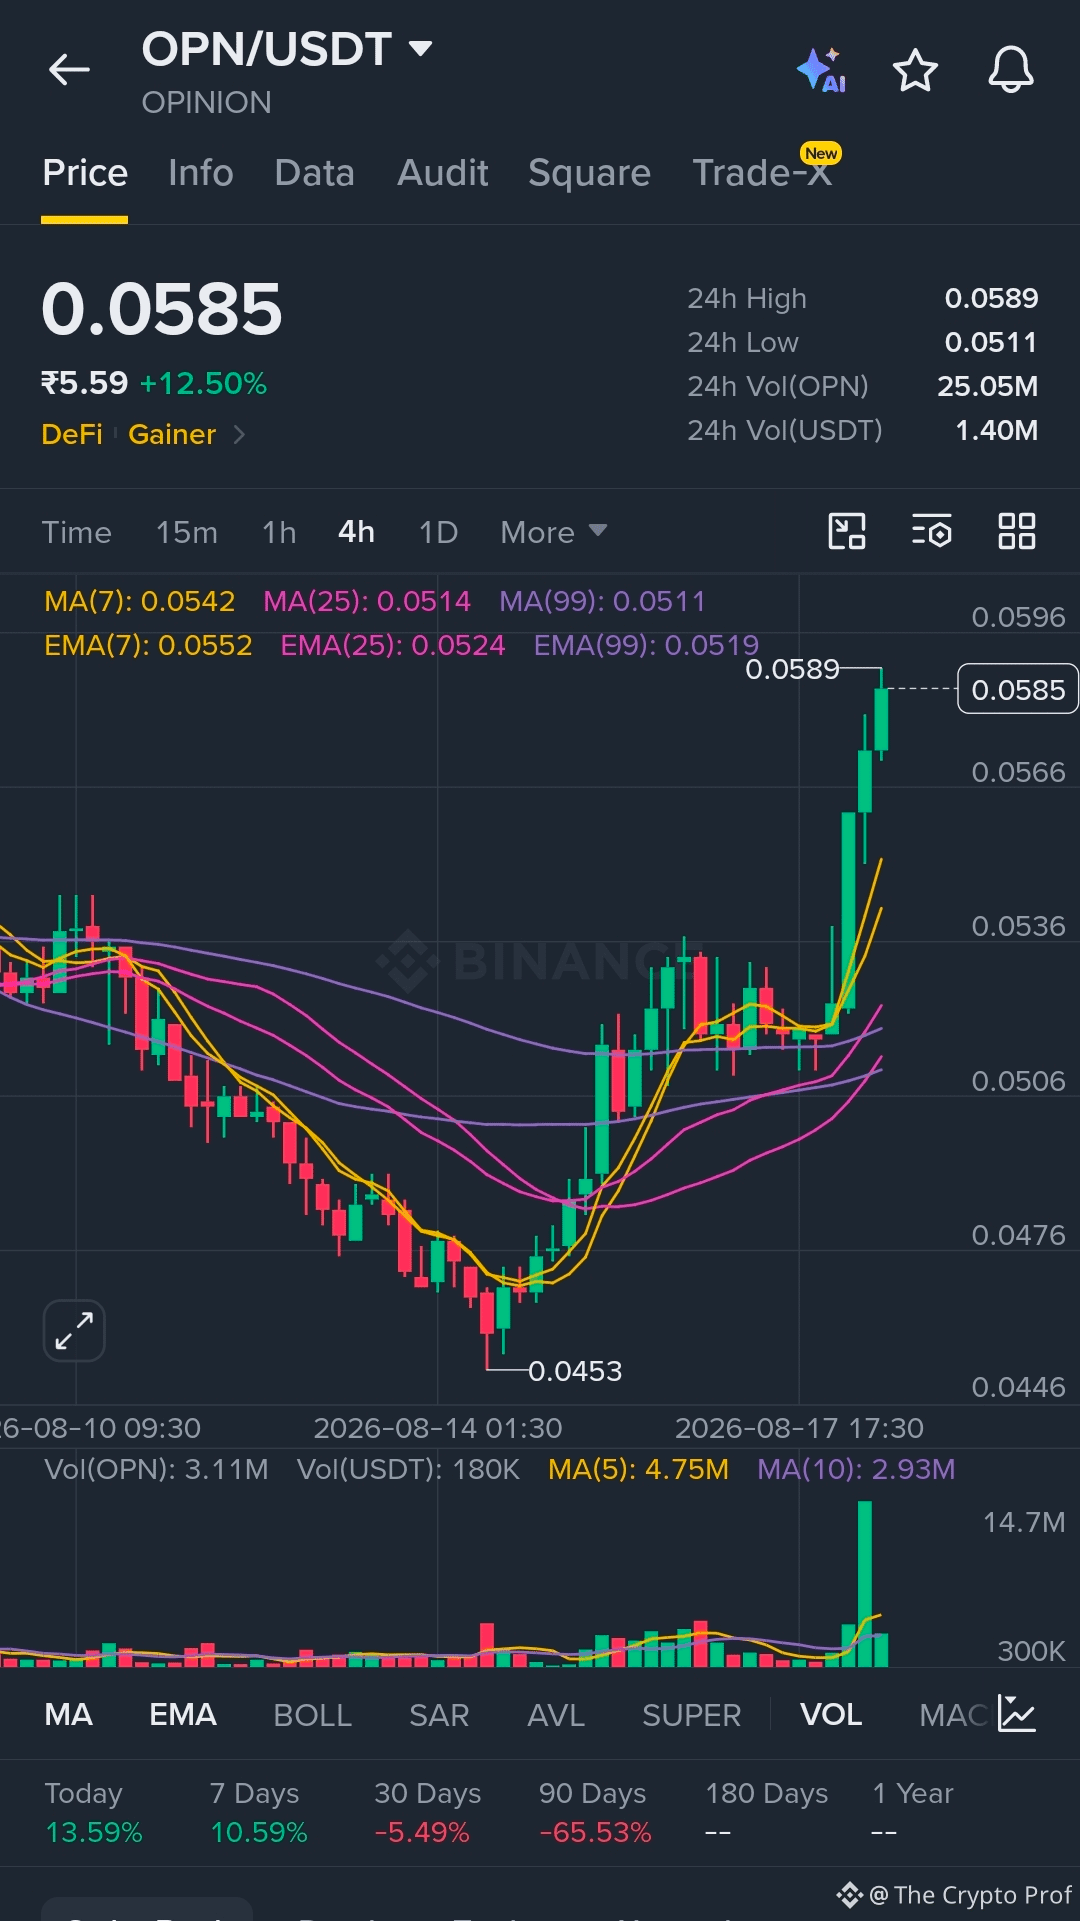Image resolution: width=1080 pixels, height=1921 pixels.
Task: Open the Data tab
Action: pos(315,173)
